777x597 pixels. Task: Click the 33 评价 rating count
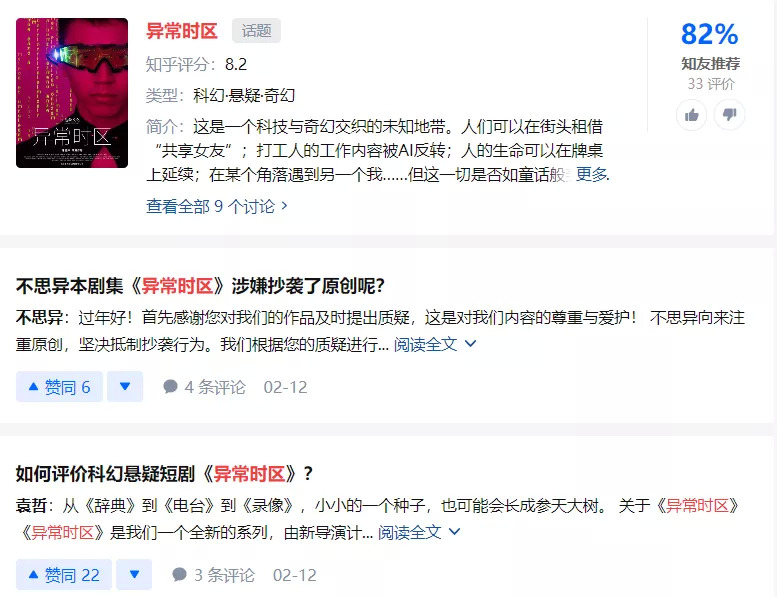pyautogui.click(x=711, y=84)
